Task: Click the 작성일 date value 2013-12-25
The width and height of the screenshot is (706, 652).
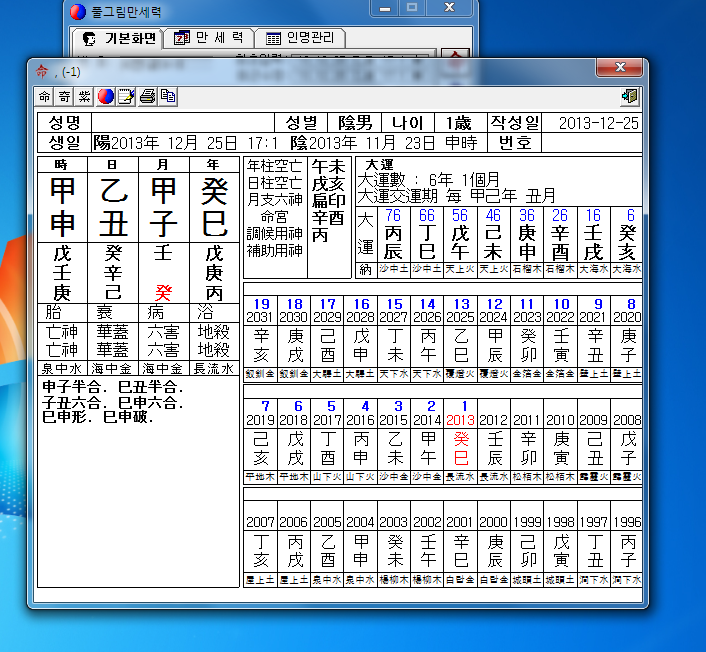Action: click(598, 123)
